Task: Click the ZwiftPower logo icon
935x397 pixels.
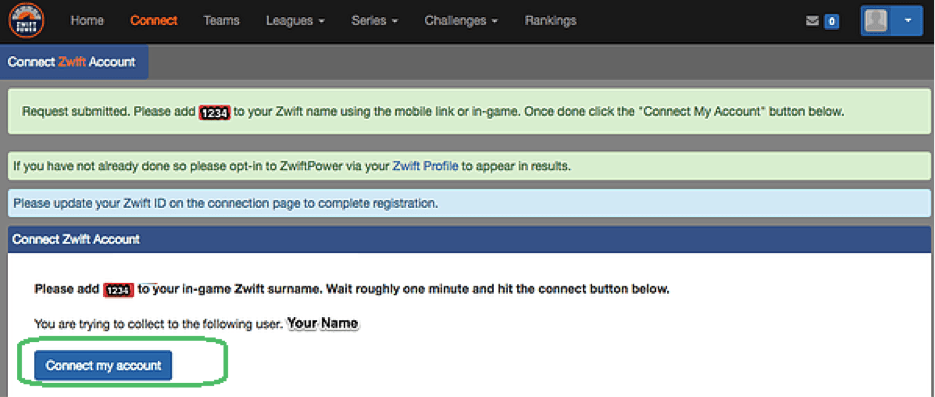Action: pyautogui.click(x=26, y=20)
